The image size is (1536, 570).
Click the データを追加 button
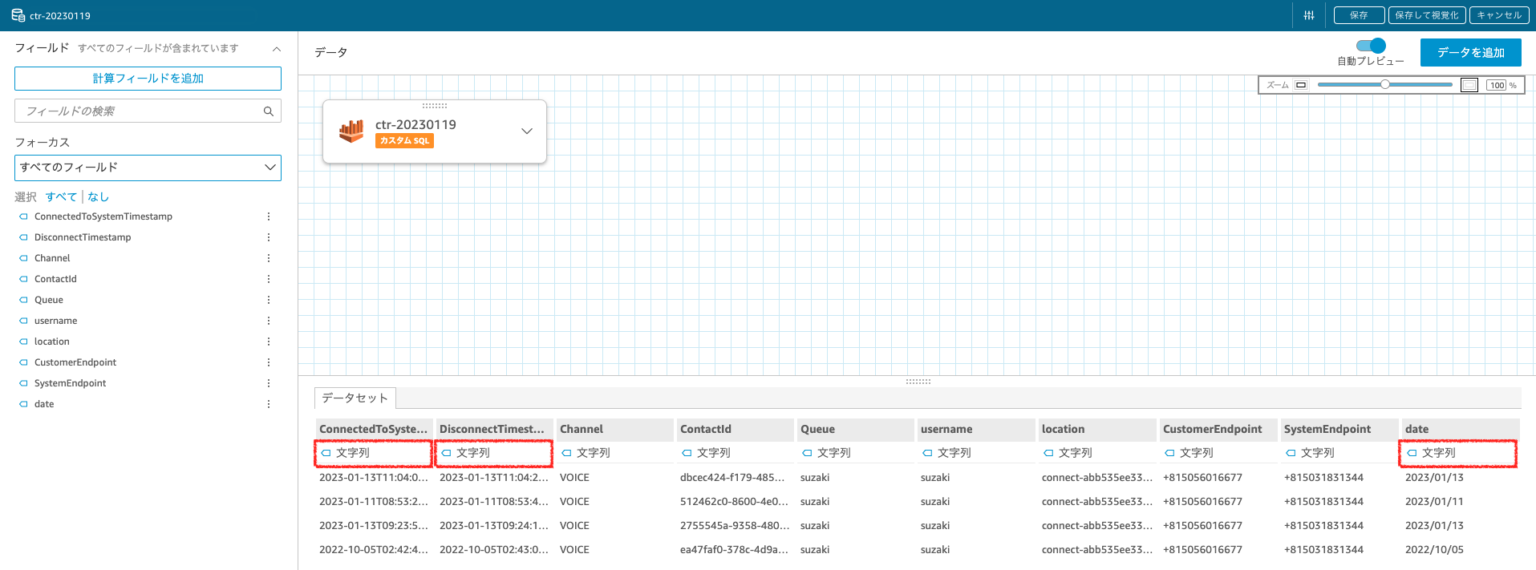pyautogui.click(x=1470, y=52)
